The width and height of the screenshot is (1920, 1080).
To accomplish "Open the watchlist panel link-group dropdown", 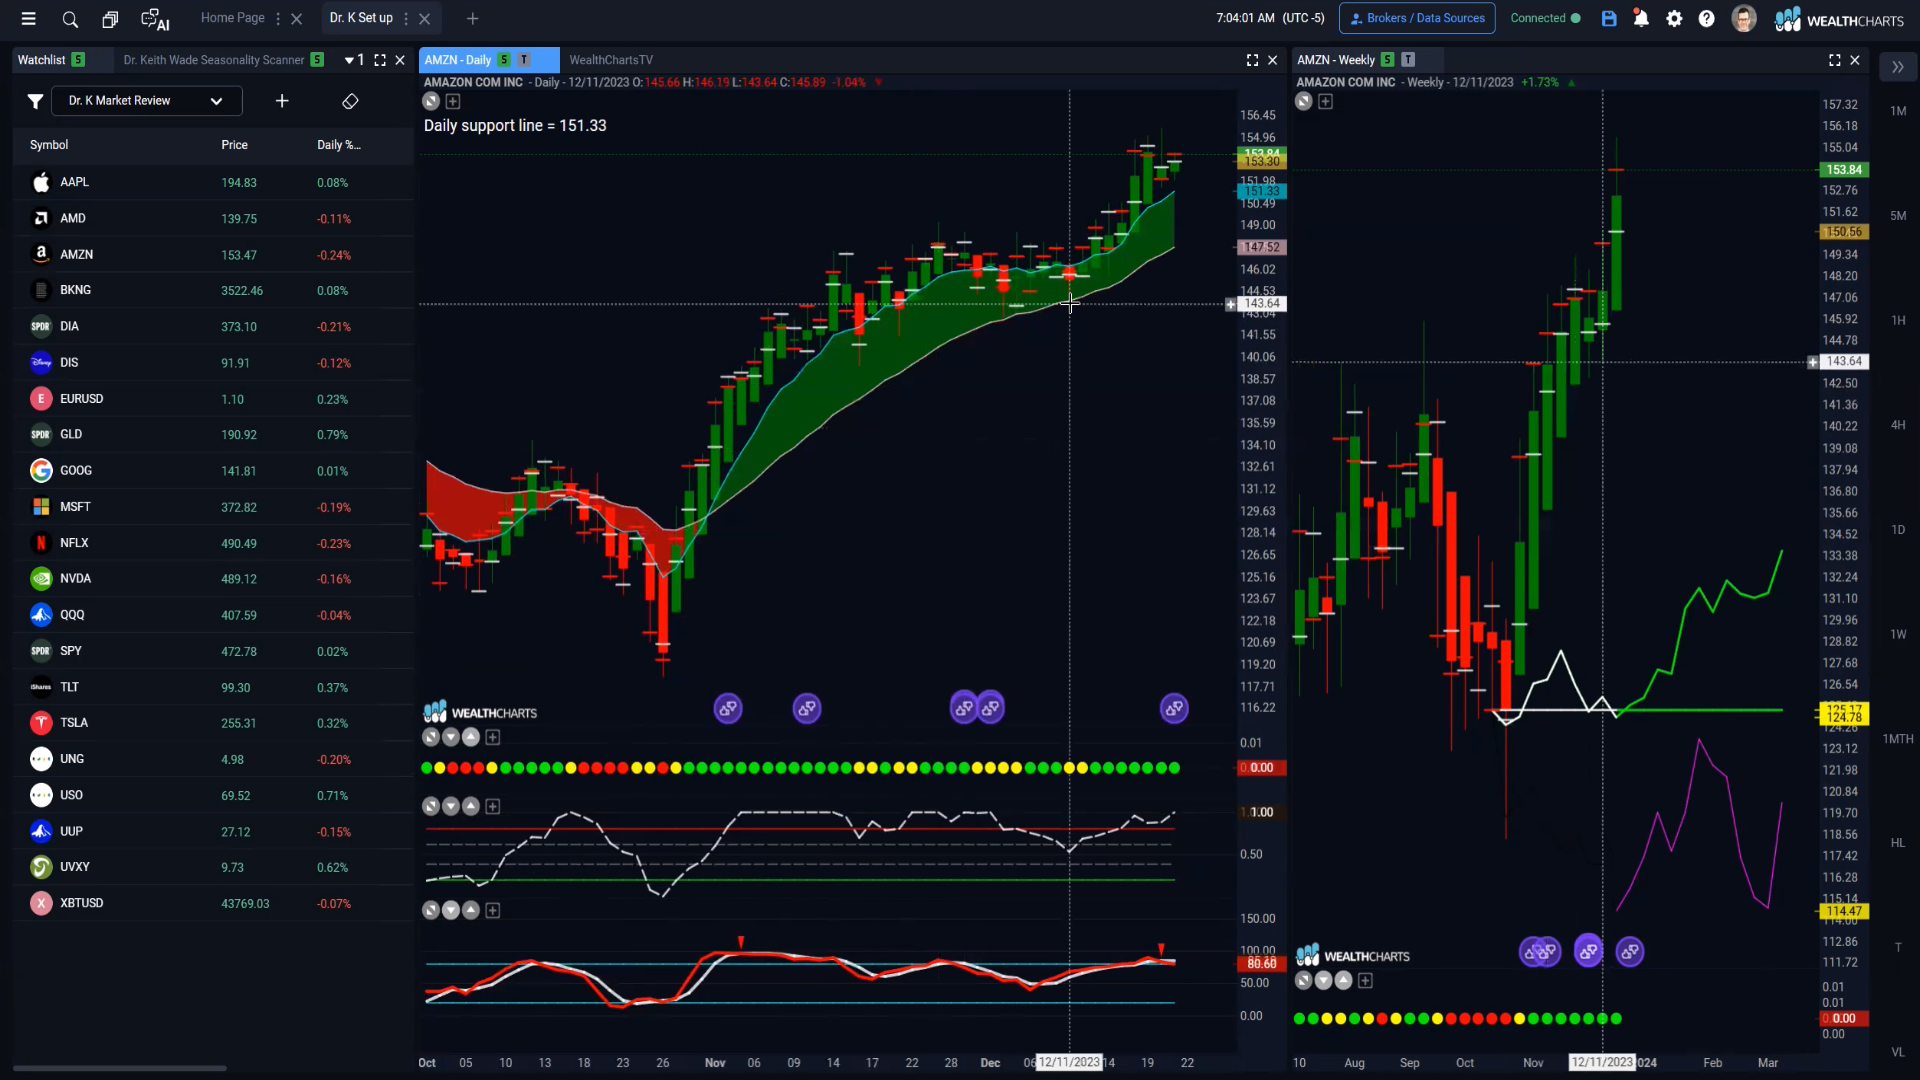I will tap(354, 60).
